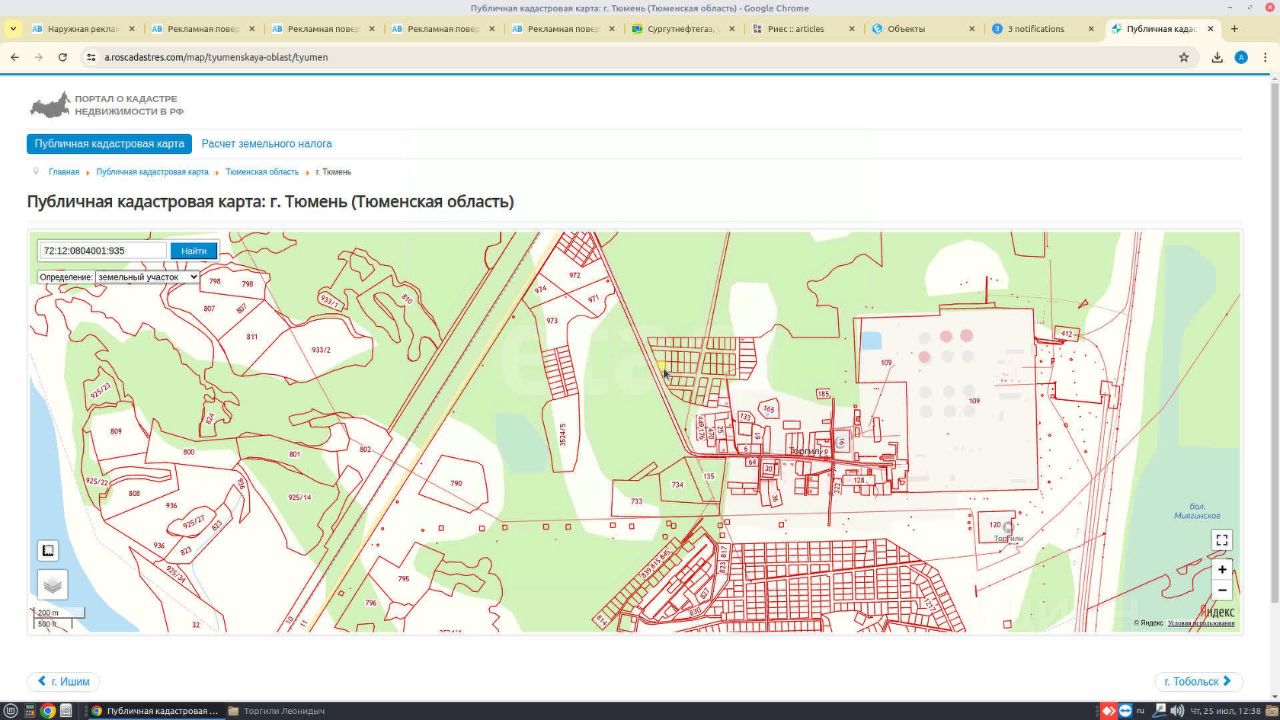Click the volume icon in the system tray
Screen dimensions: 1280x720
tap(1177, 711)
